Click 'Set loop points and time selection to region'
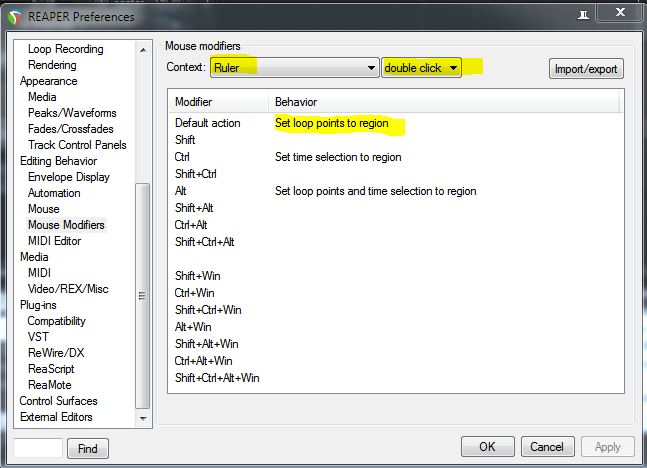Screen dimensions: 647x468 375,191
